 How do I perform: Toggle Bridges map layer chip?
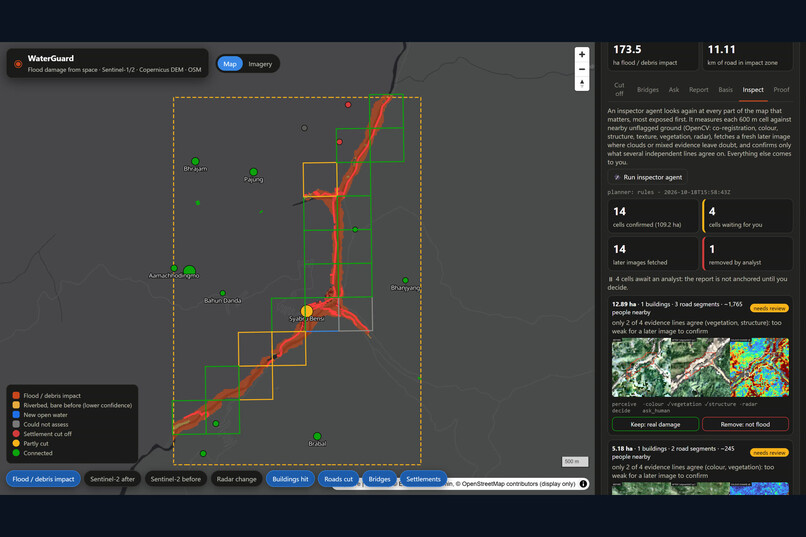click(x=379, y=479)
